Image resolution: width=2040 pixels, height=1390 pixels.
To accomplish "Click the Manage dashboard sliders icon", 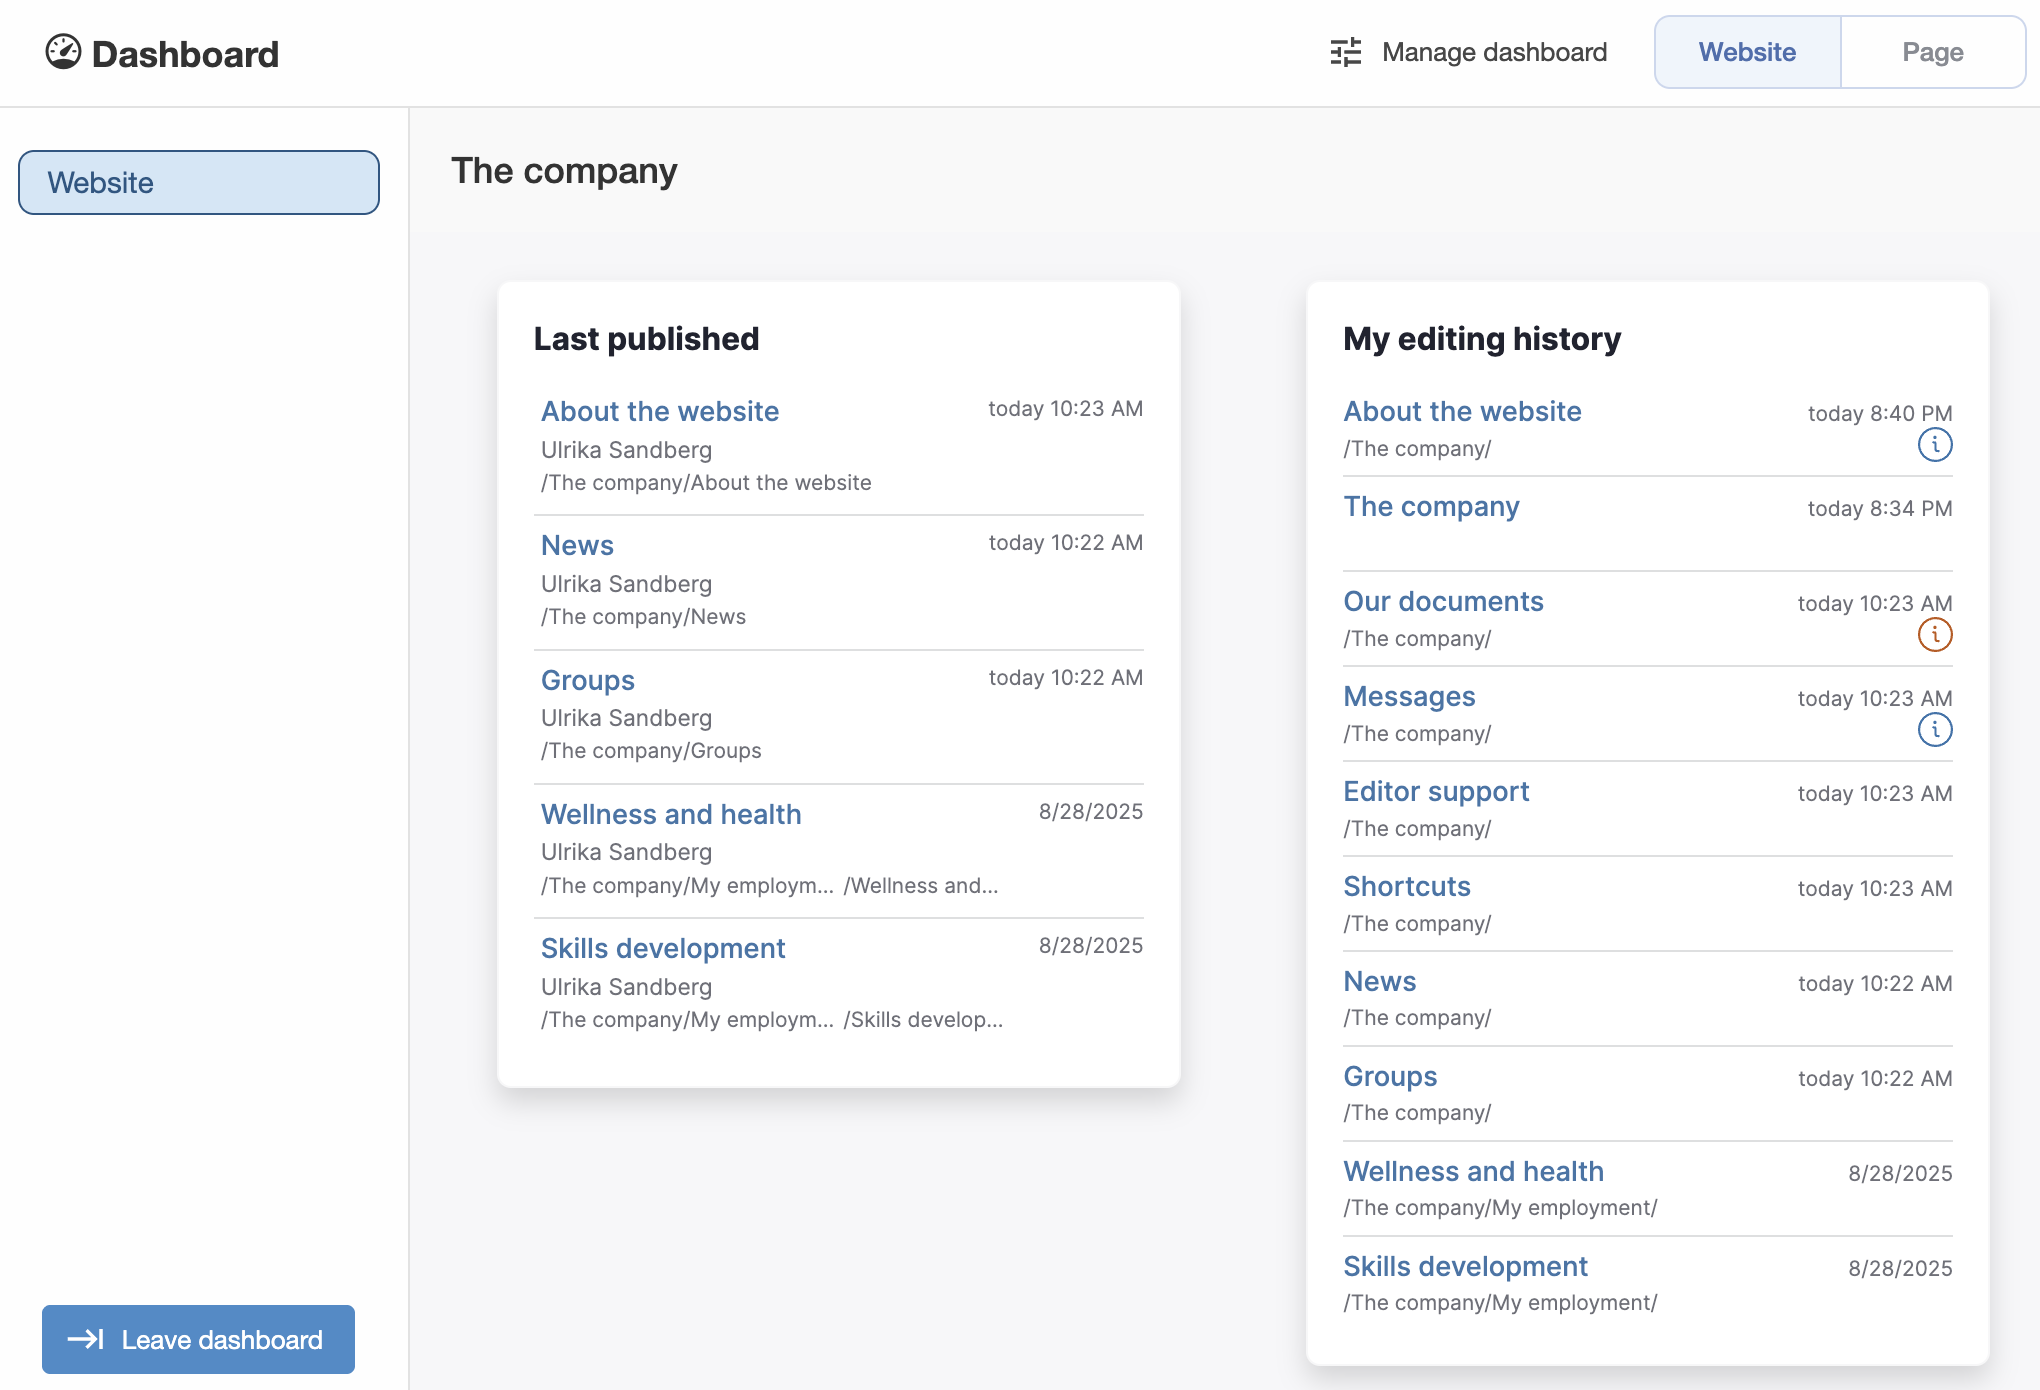I will coord(1346,52).
